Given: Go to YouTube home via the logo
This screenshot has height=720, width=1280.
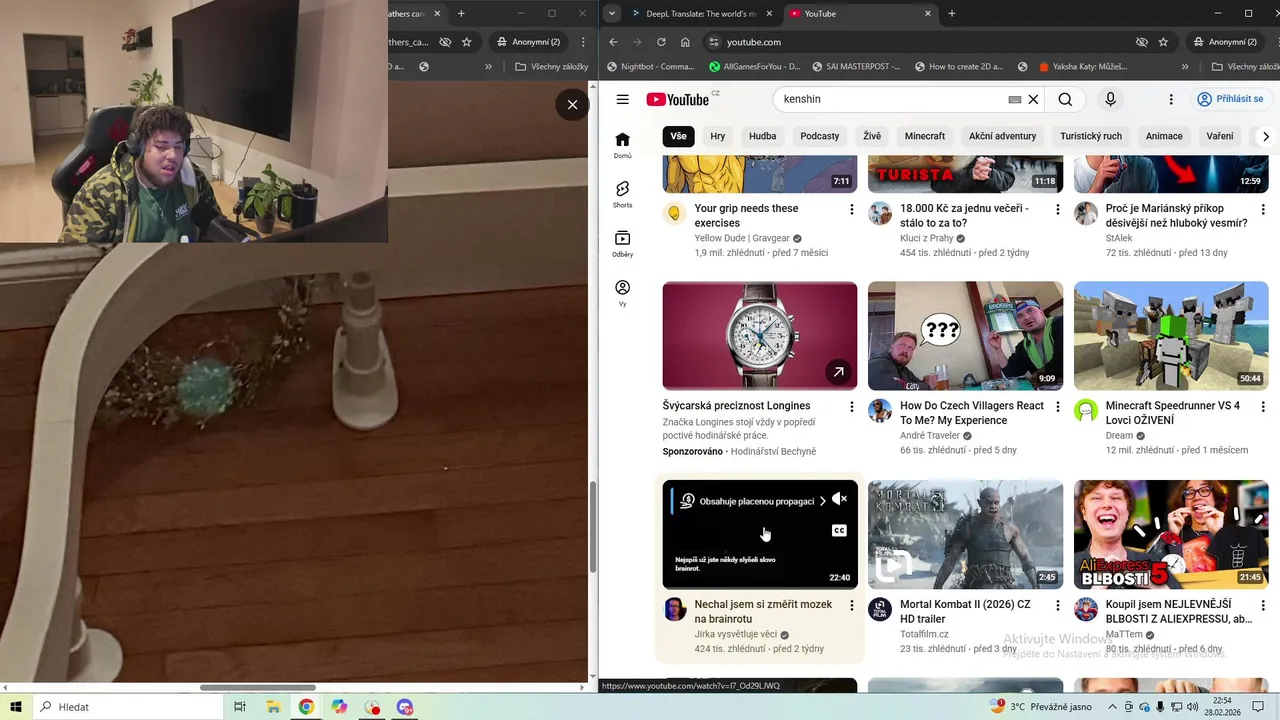Looking at the screenshot, I should [678, 99].
